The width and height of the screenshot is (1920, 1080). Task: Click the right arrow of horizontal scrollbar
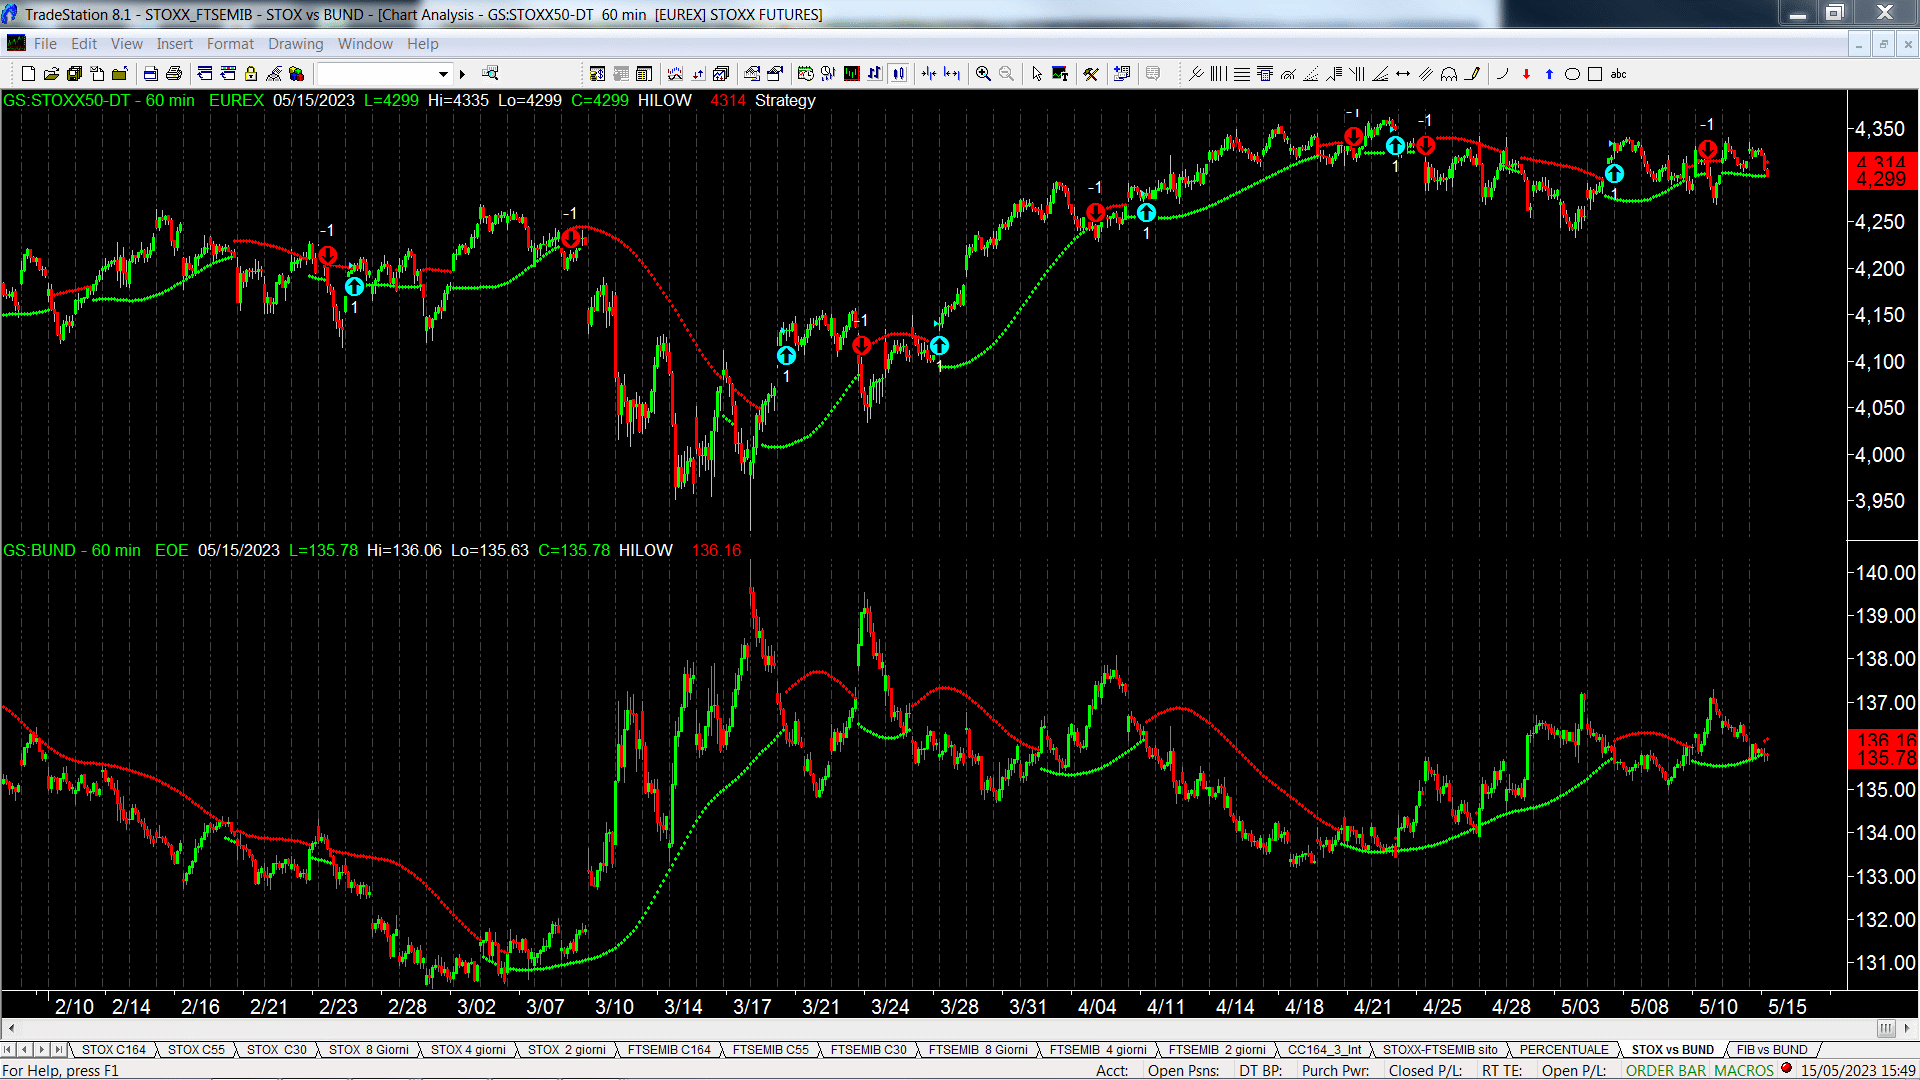[x=1908, y=1028]
